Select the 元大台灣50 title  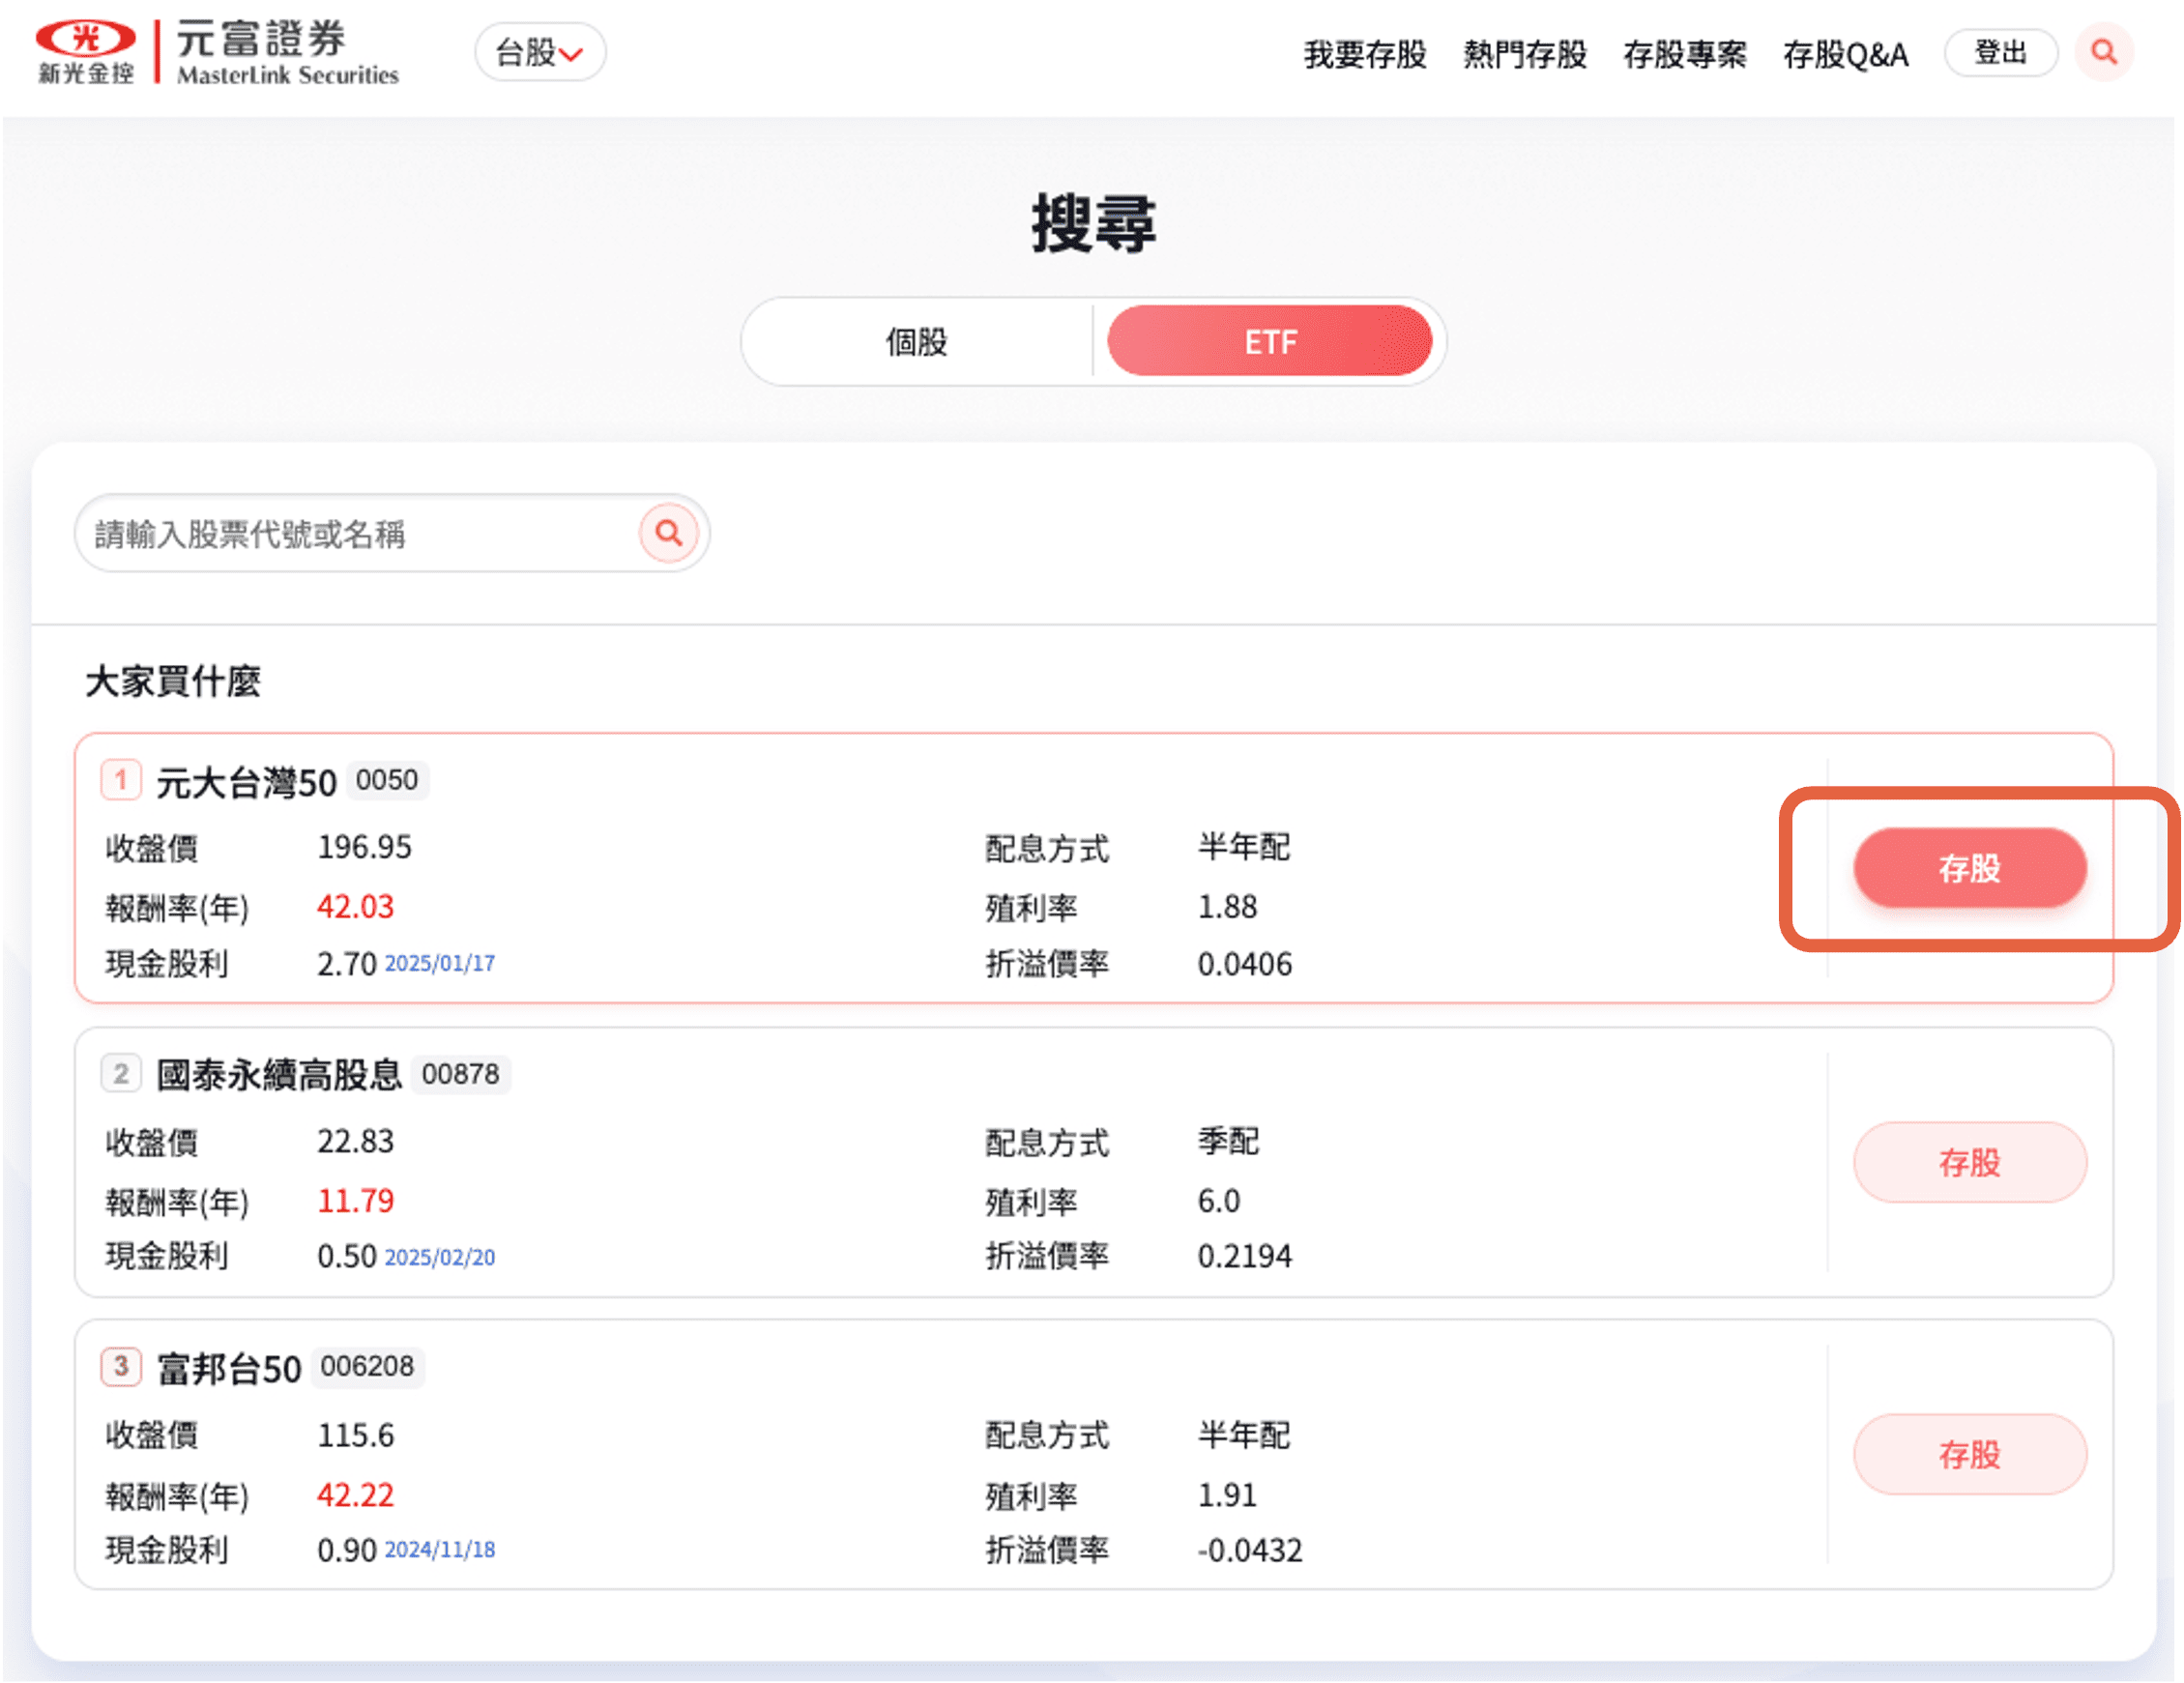tap(246, 782)
